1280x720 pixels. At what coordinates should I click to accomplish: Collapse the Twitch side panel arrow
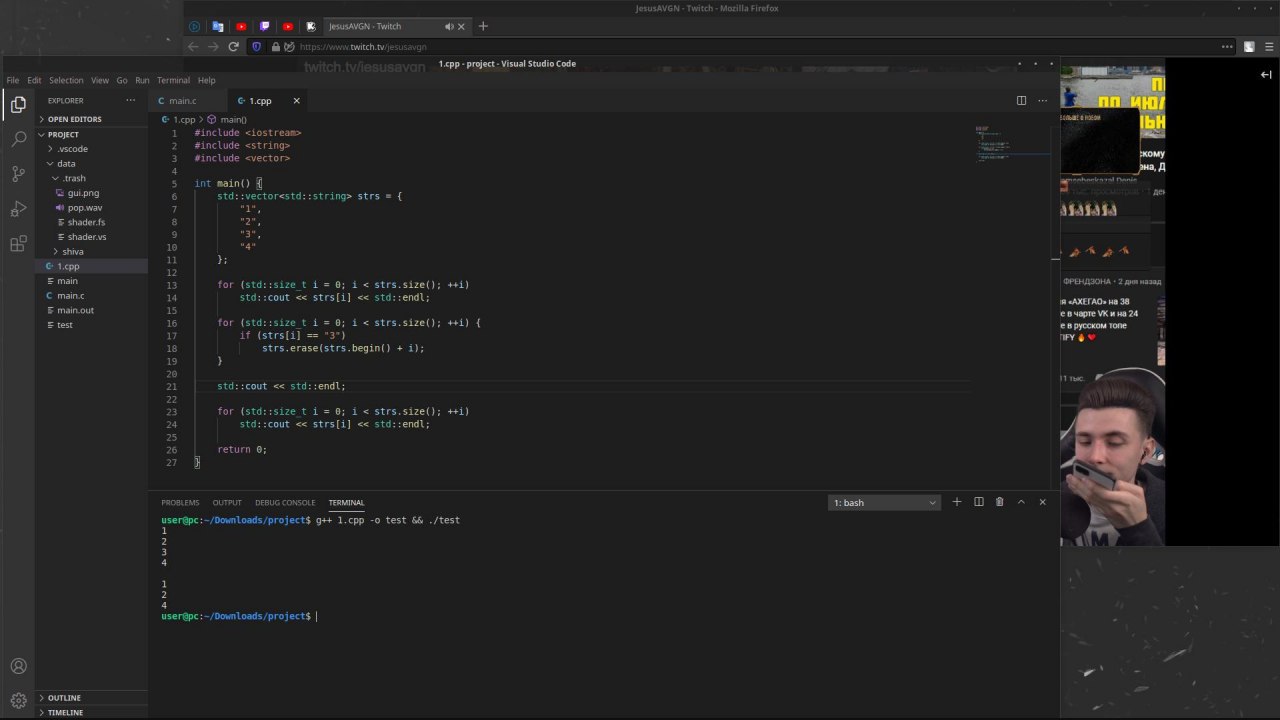pos(1266,74)
